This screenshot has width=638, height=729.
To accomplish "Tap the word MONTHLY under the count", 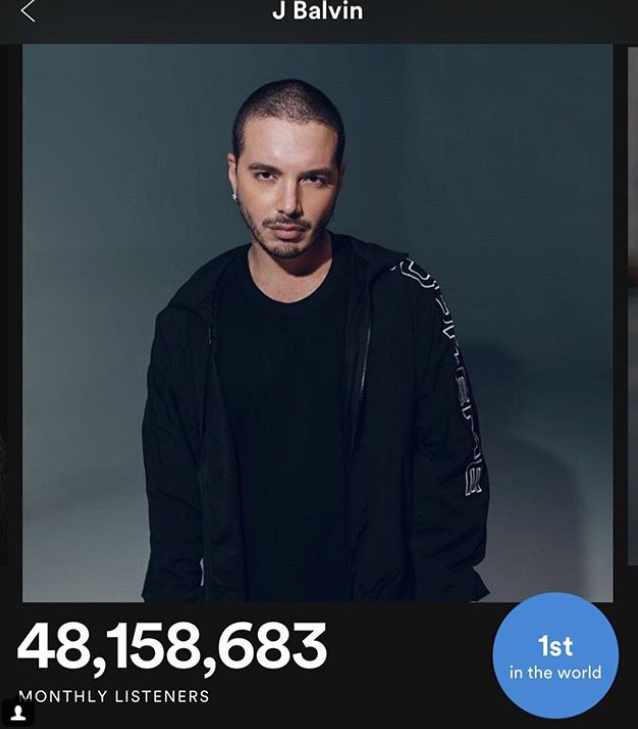I will pyautogui.click(x=63, y=696).
